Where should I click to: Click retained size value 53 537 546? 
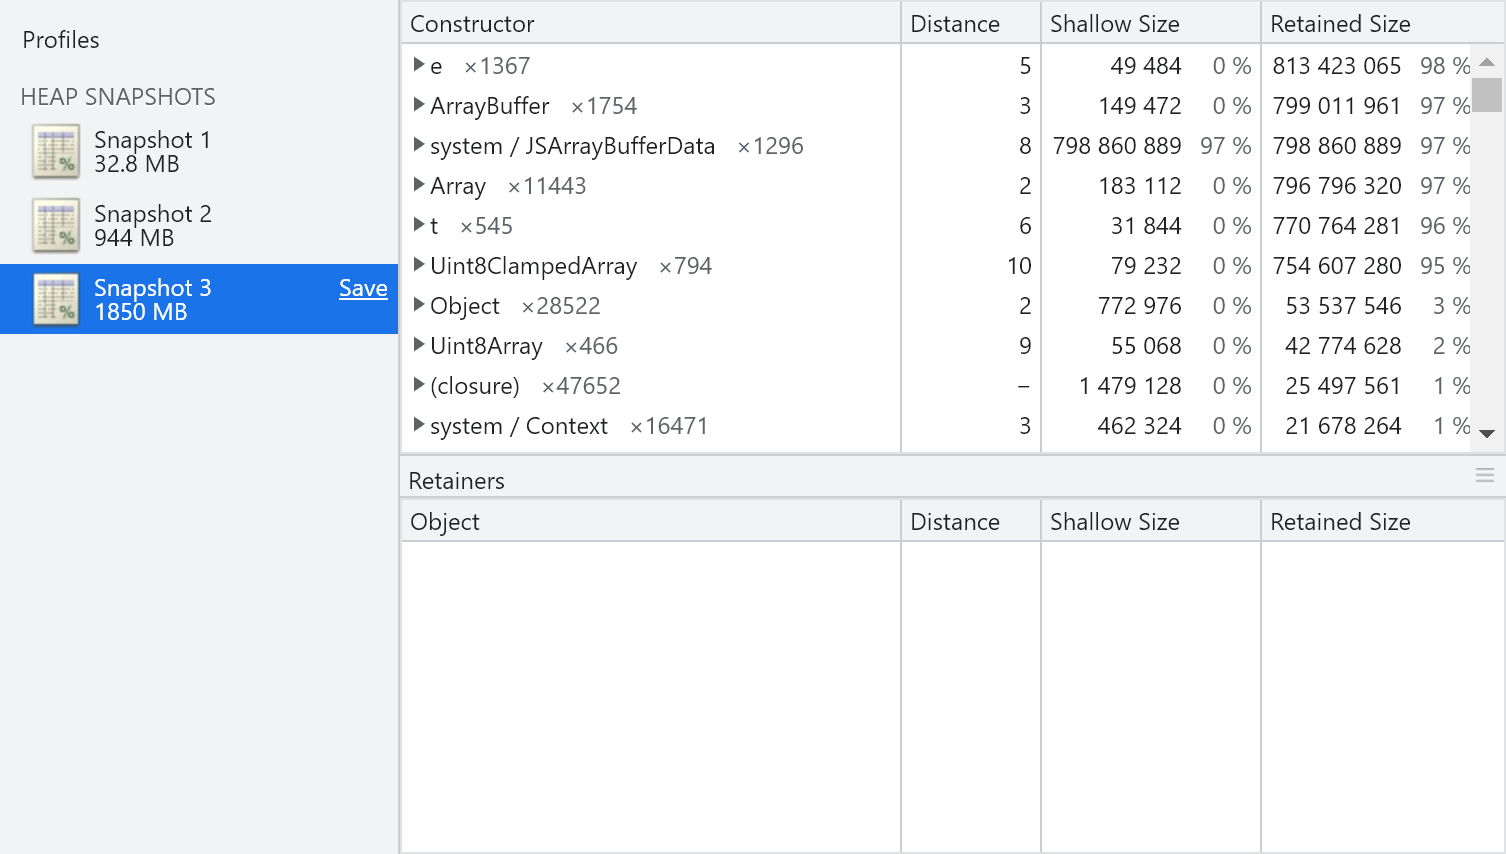click(1343, 306)
